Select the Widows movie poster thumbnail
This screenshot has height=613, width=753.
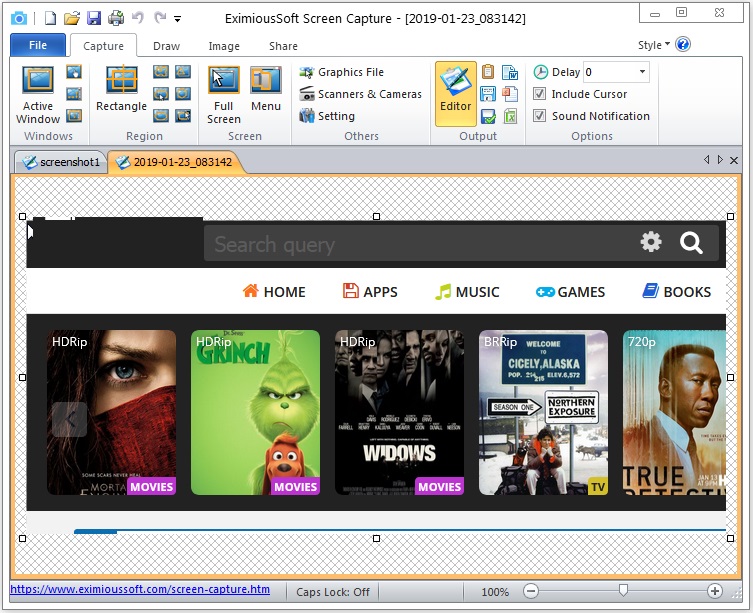coord(400,412)
